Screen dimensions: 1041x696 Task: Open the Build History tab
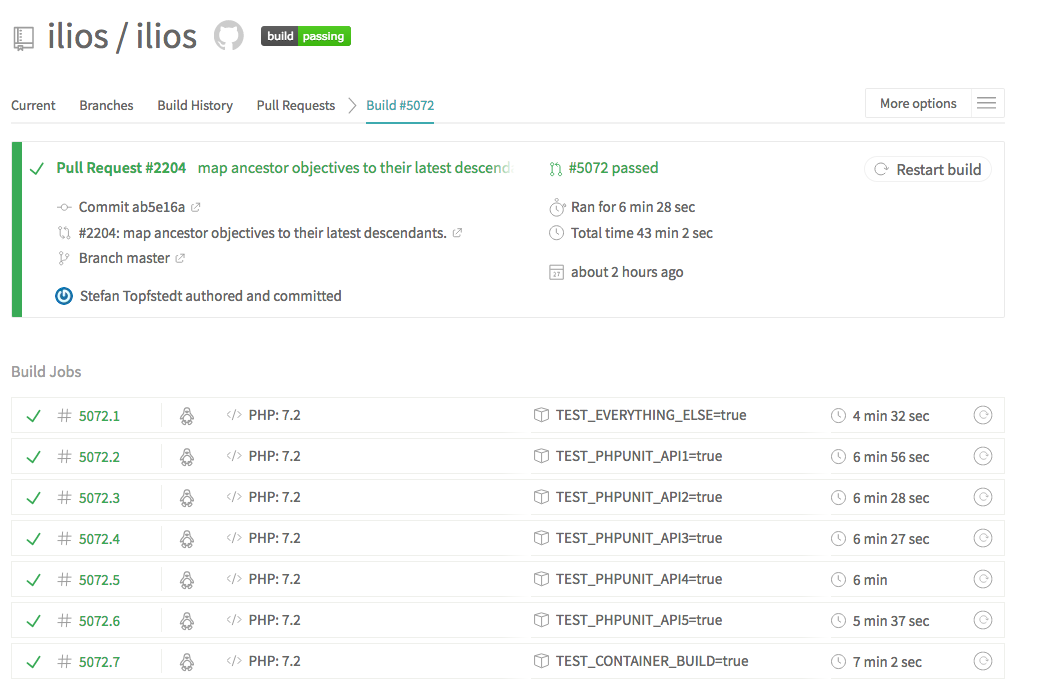tap(195, 106)
